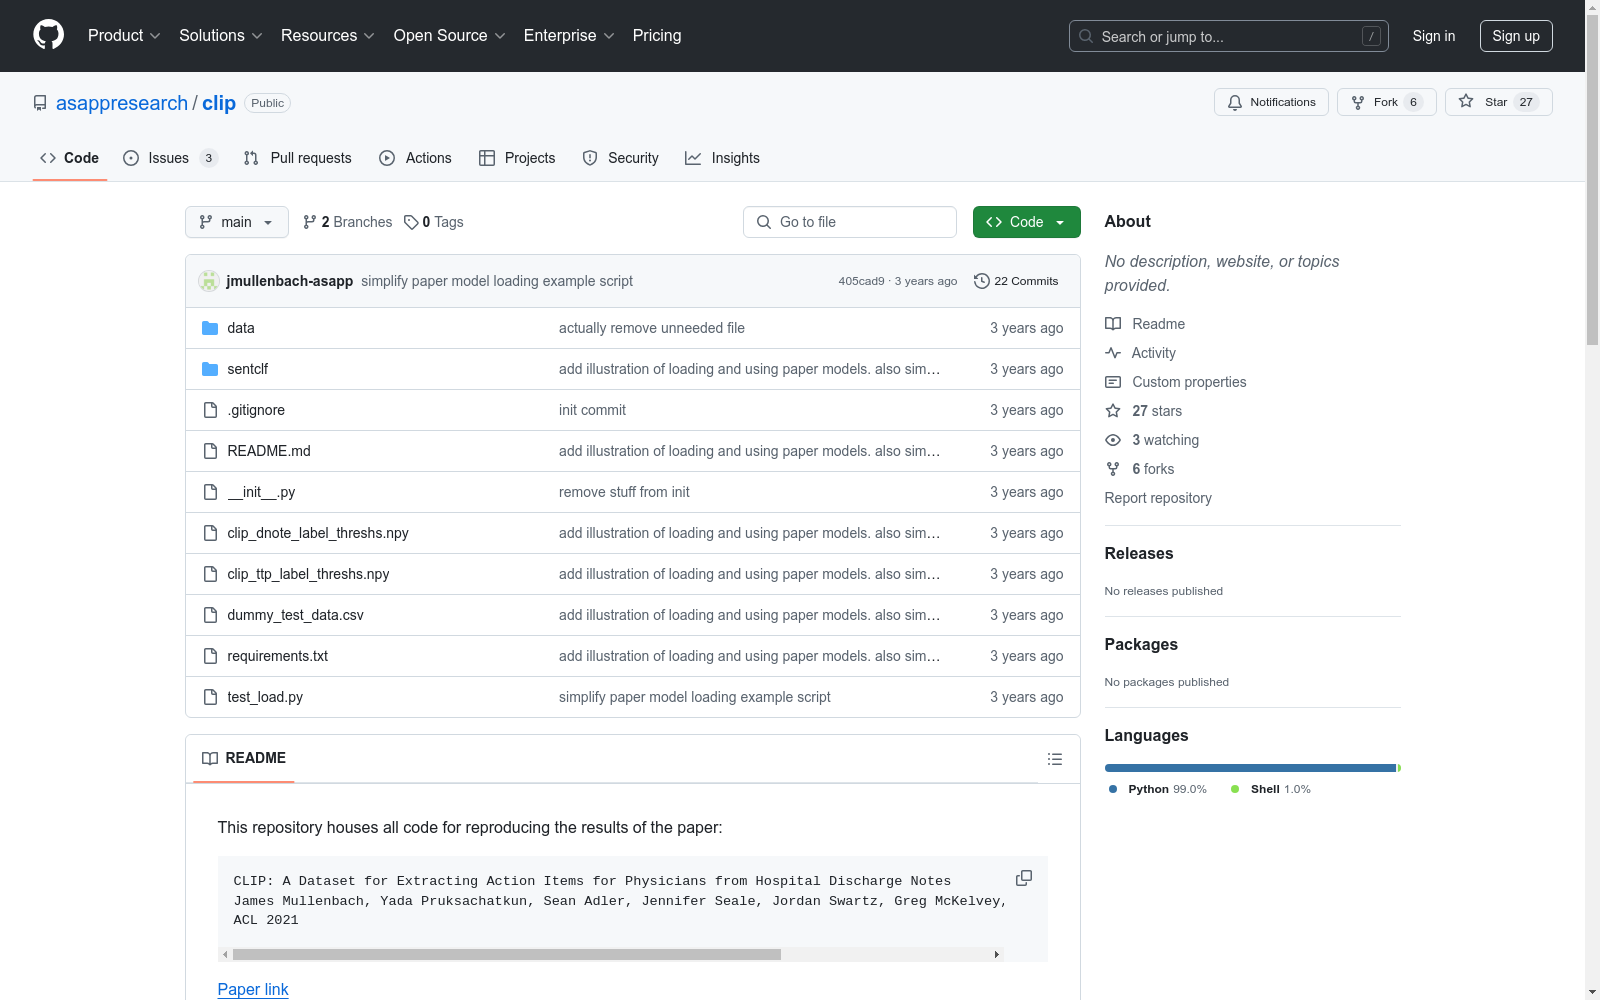The height and width of the screenshot is (1000, 1600).
Task: Click the fork icon beside 6 forks
Action: 1113,469
